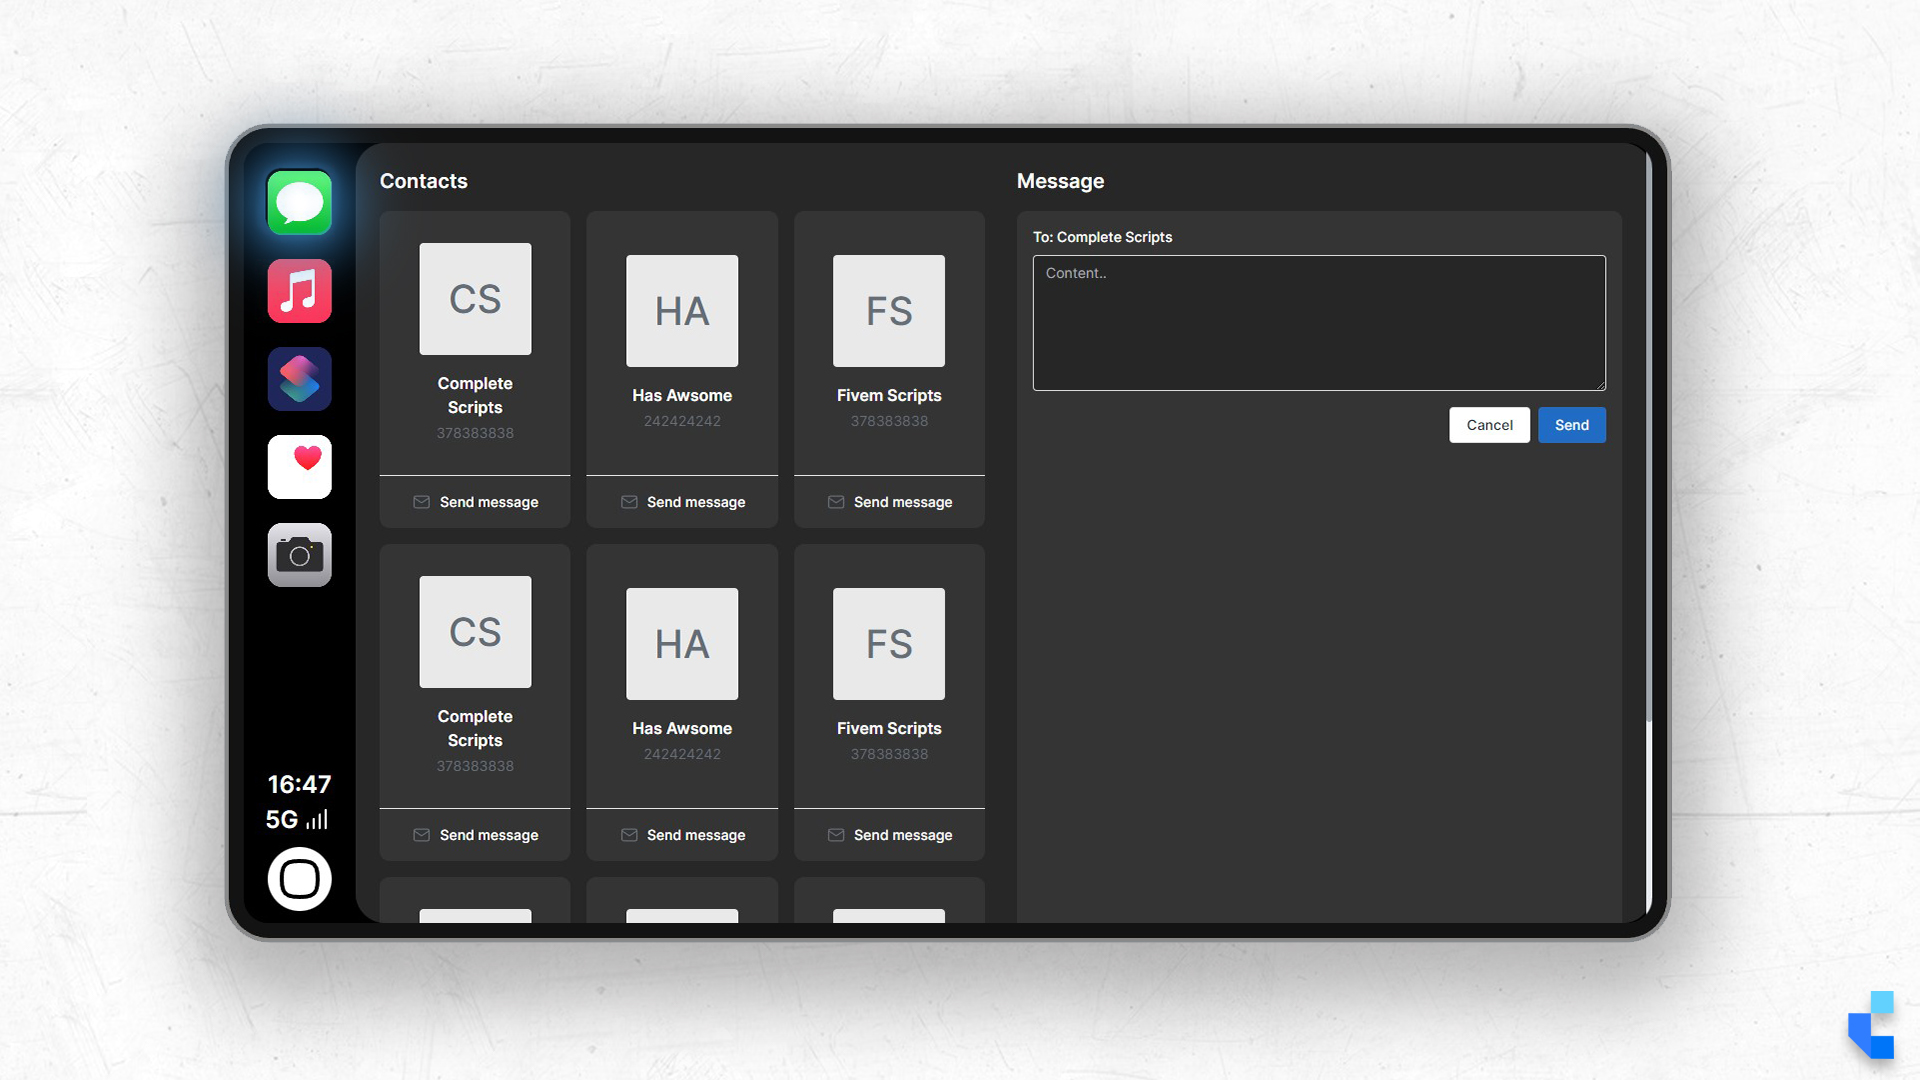Click the 5G signal bars indicator
This screenshot has width=1920, height=1080.
pos(316,820)
